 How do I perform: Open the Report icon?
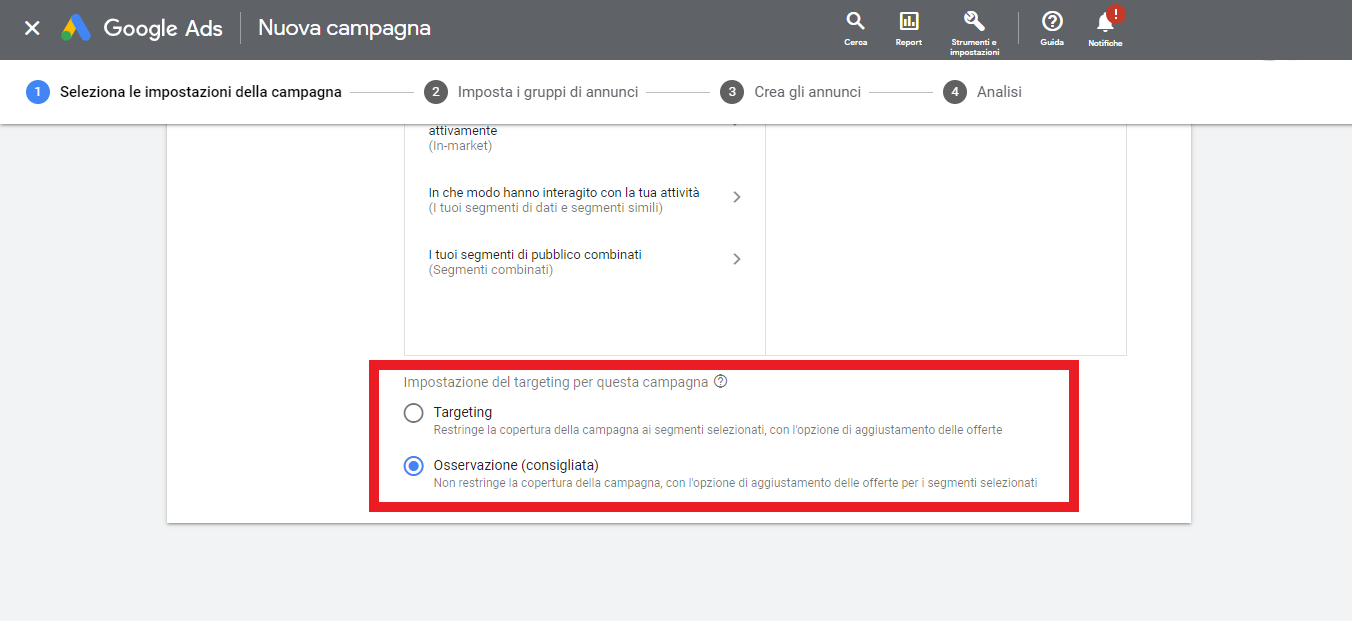(908, 22)
